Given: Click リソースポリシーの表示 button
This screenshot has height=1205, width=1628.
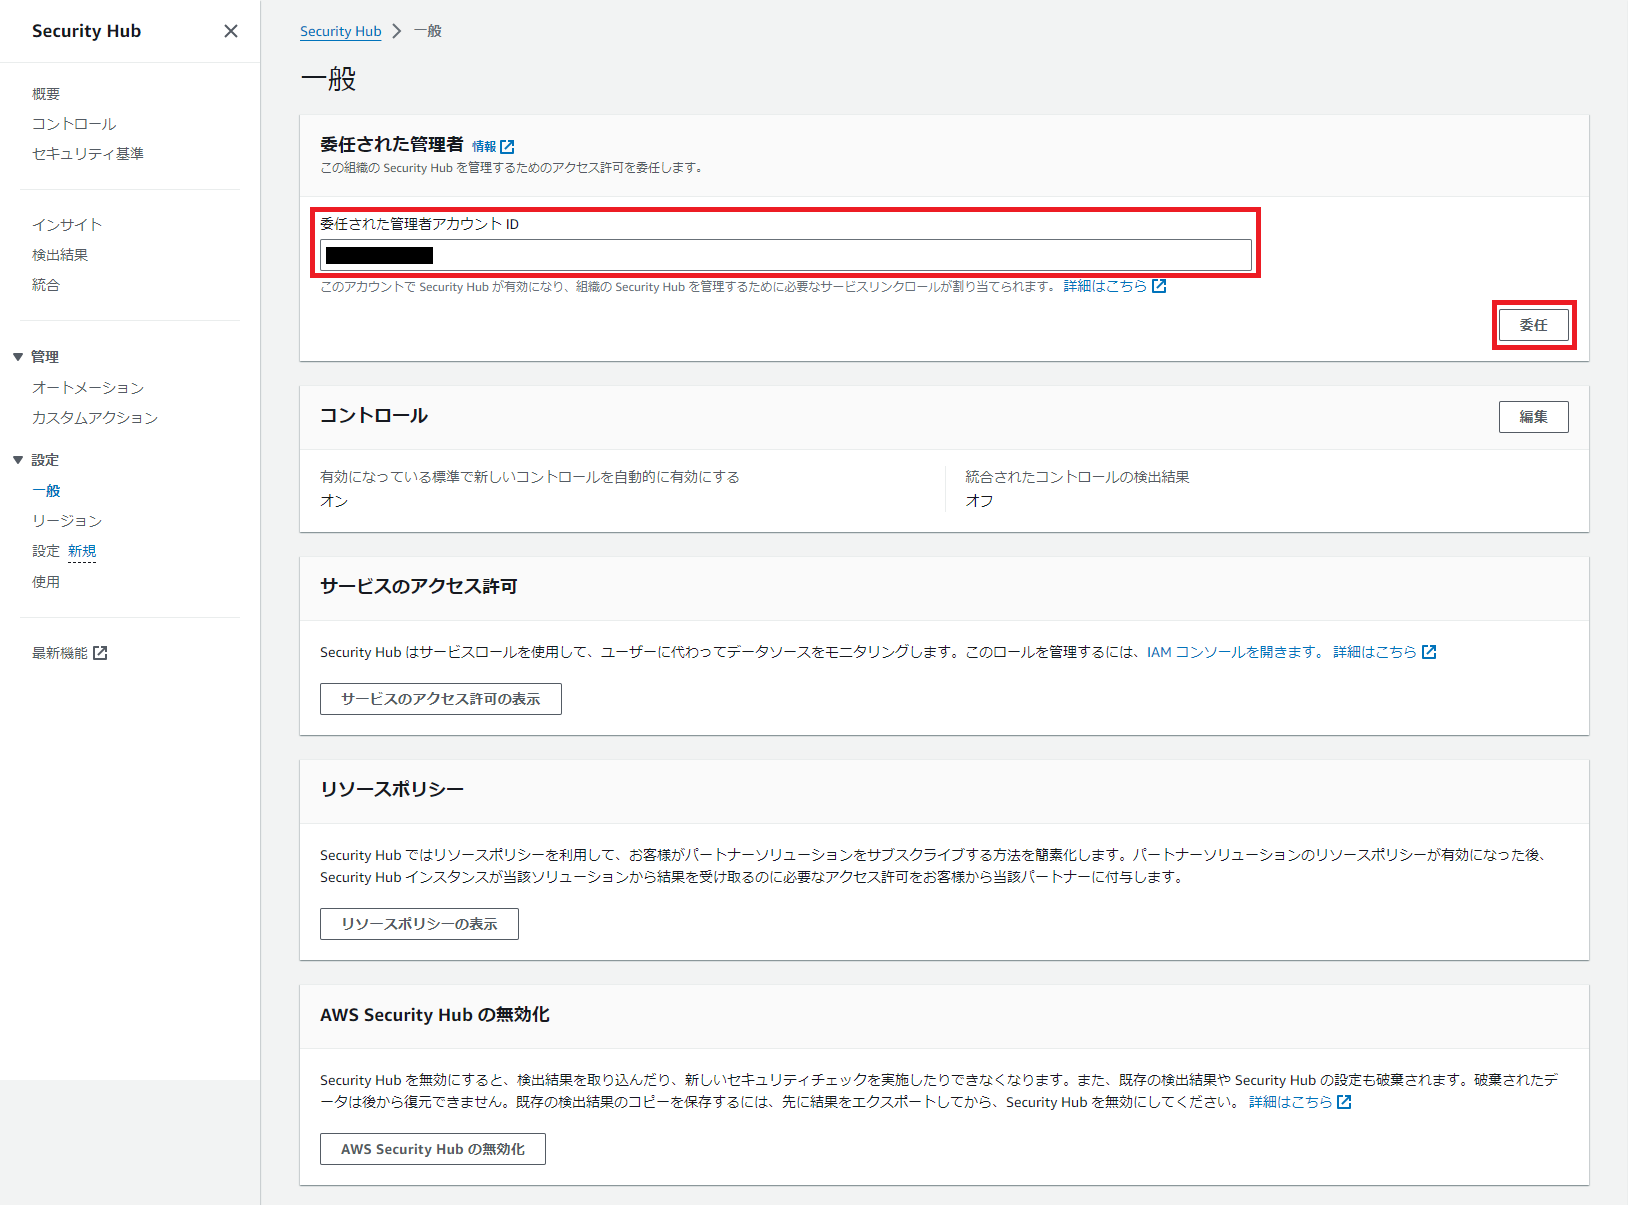Looking at the screenshot, I should (419, 924).
